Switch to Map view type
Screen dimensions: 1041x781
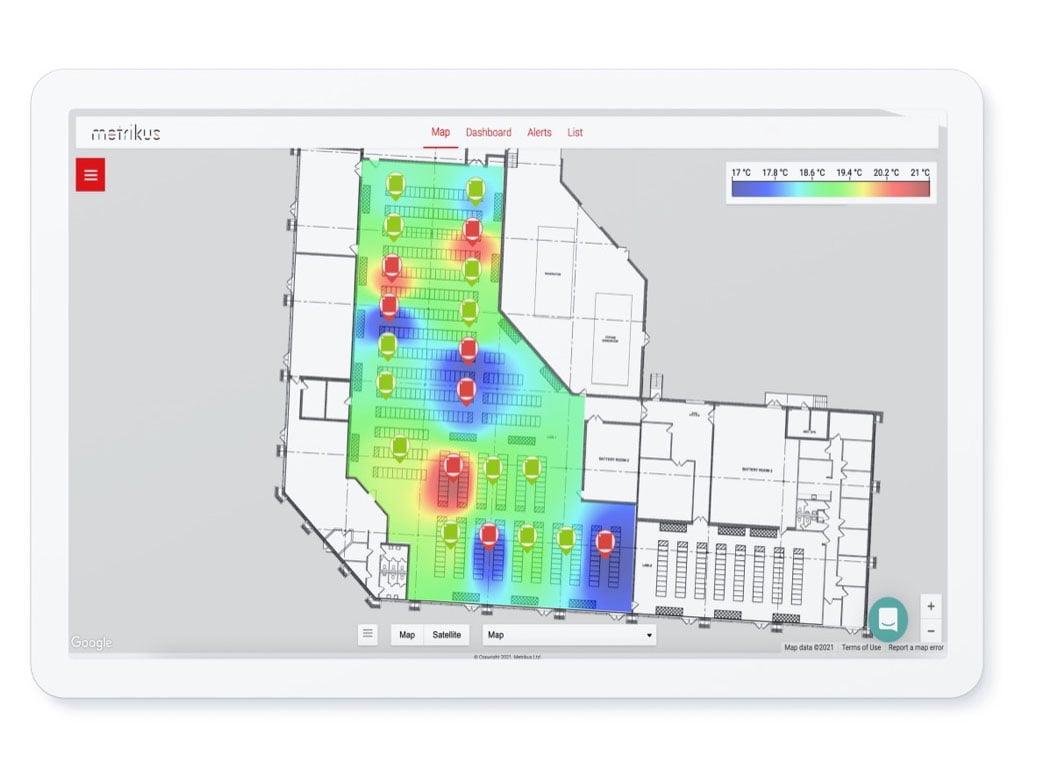click(407, 635)
